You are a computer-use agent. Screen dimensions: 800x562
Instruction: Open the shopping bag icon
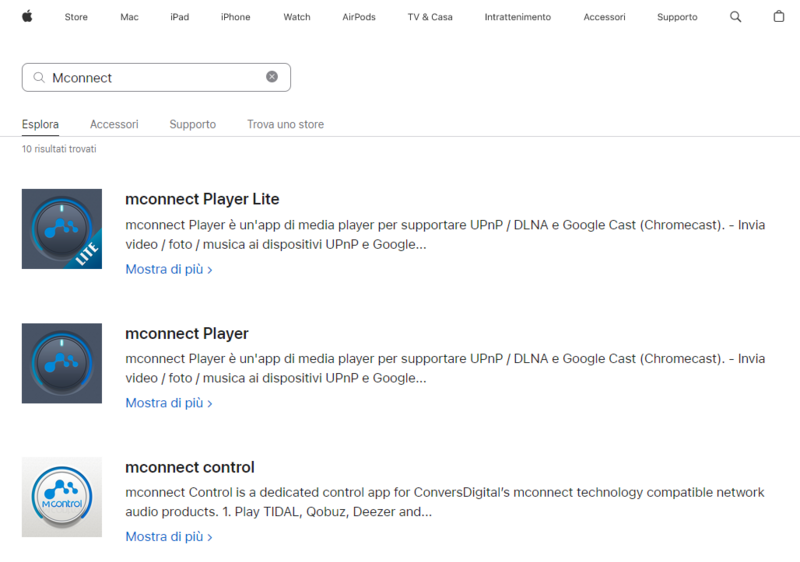click(x=779, y=17)
